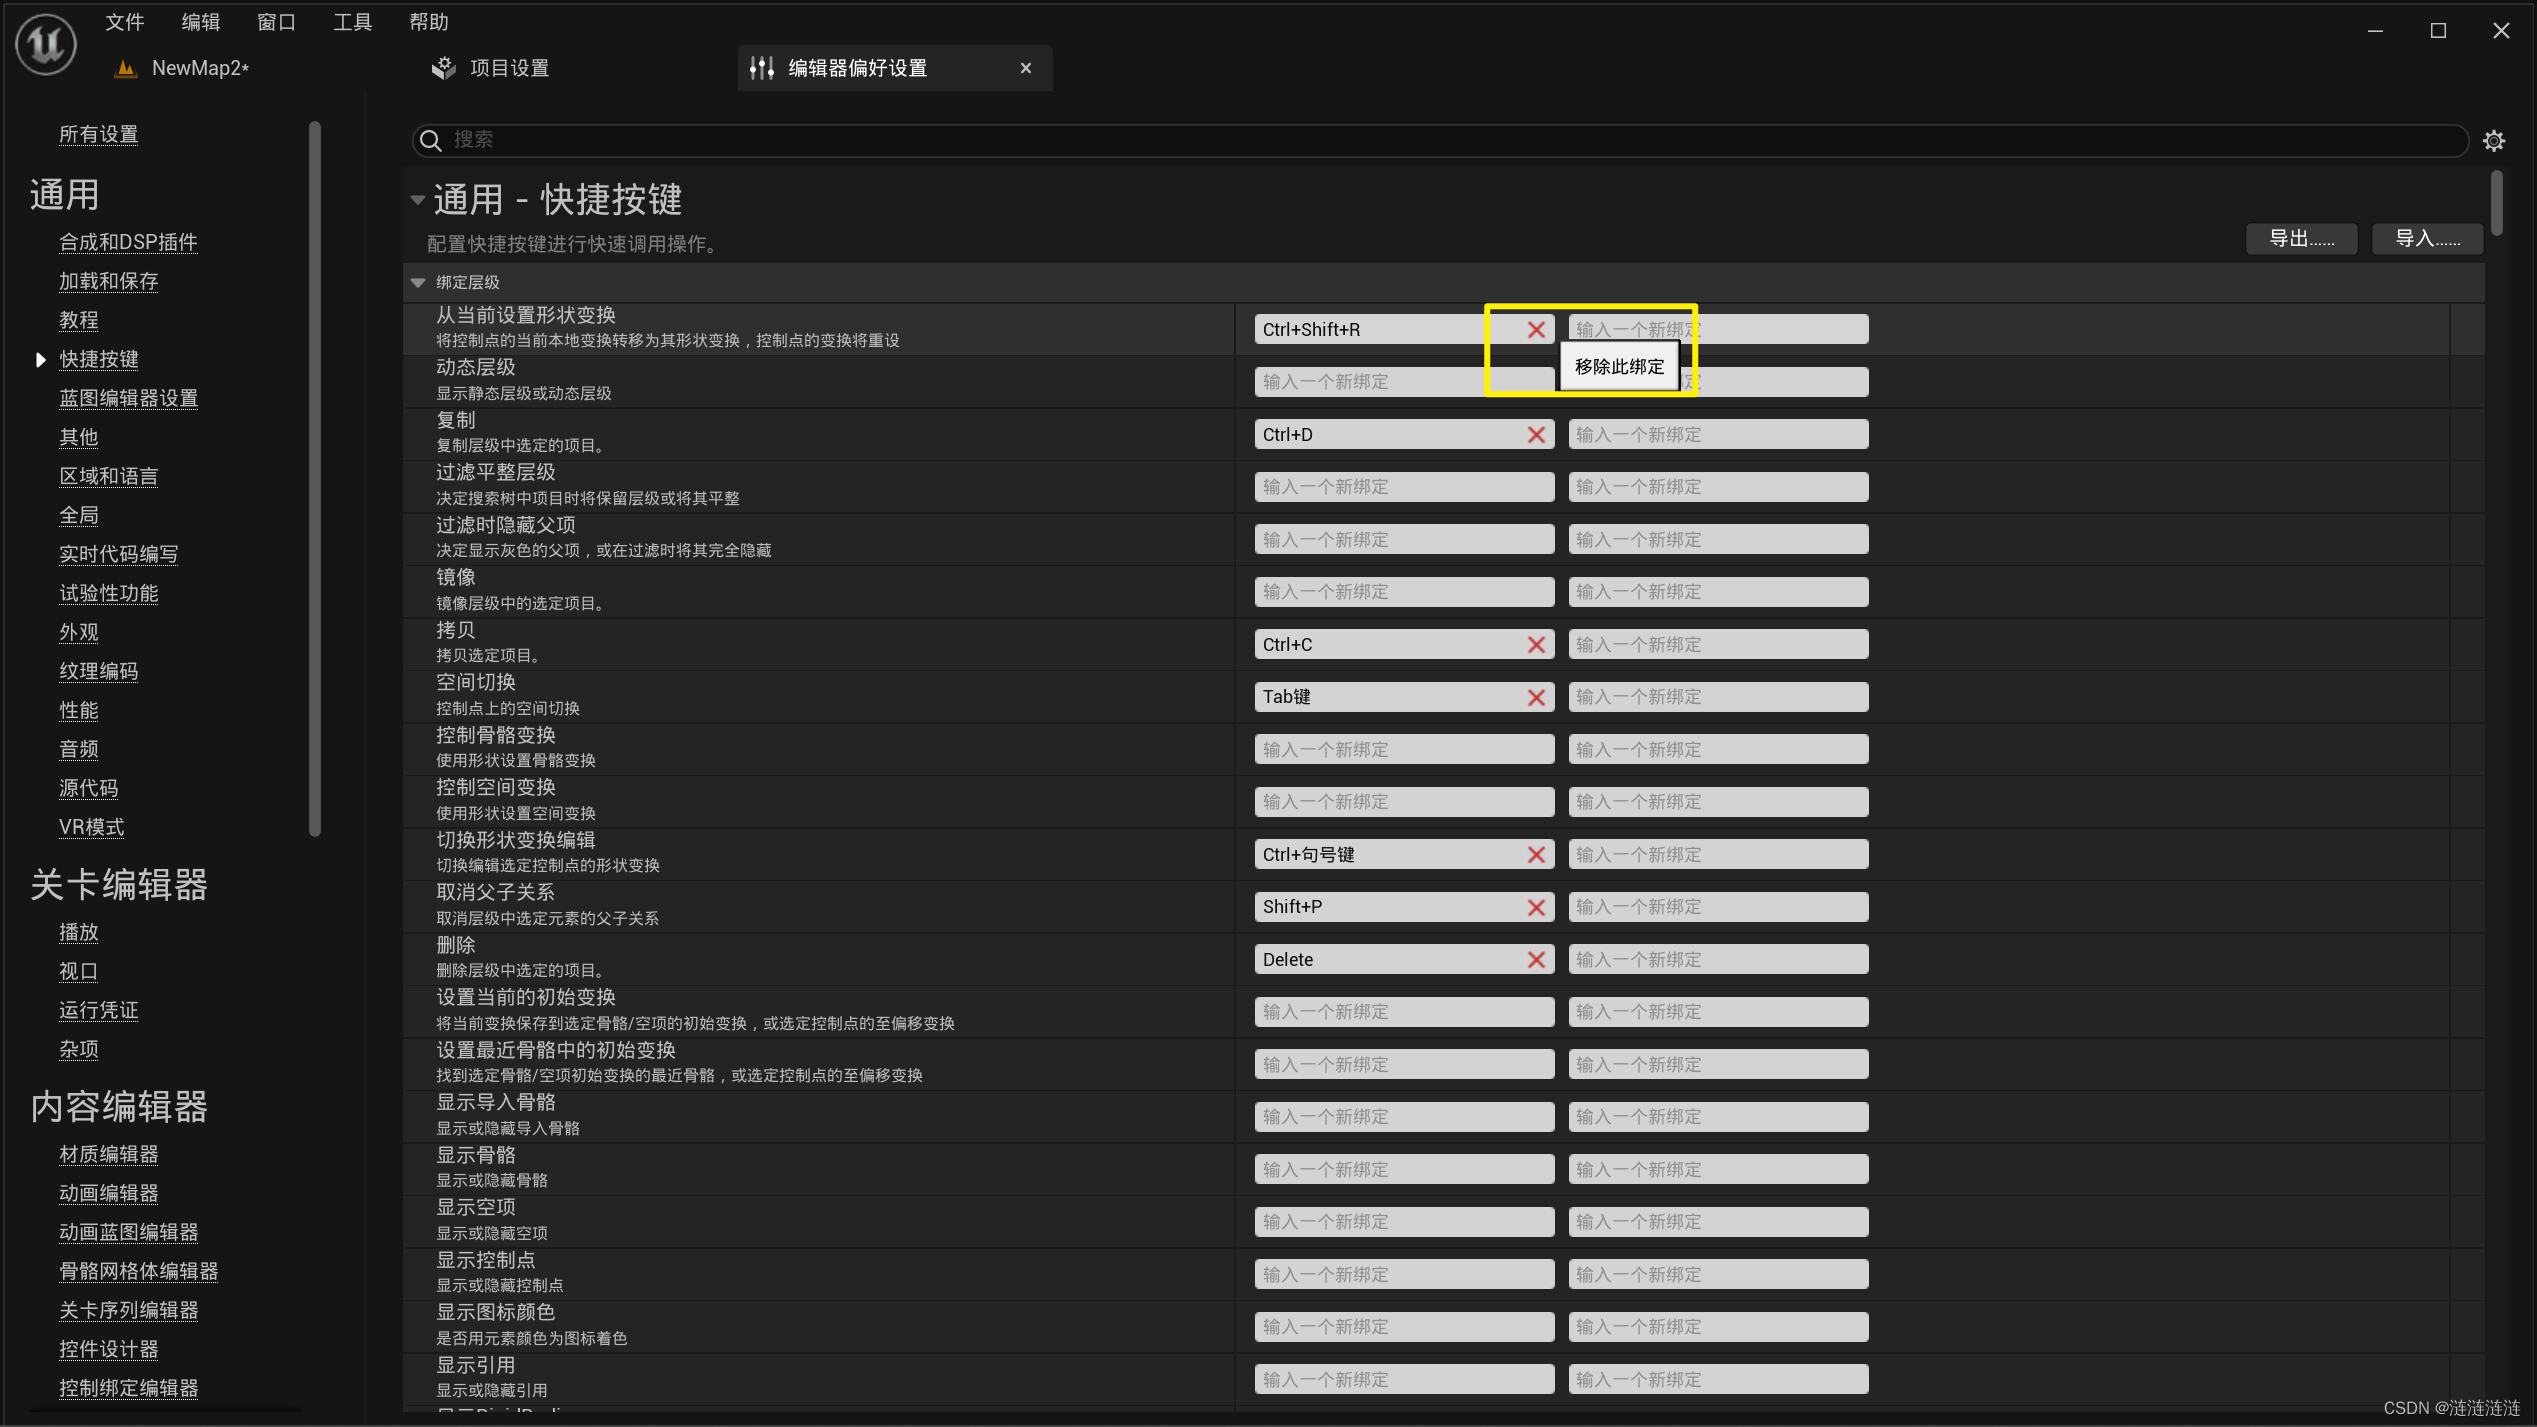2537x1427 pixels.
Task: Open 蓝图编辑器设置 in sidebar
Action: click(x=128, y=399)
